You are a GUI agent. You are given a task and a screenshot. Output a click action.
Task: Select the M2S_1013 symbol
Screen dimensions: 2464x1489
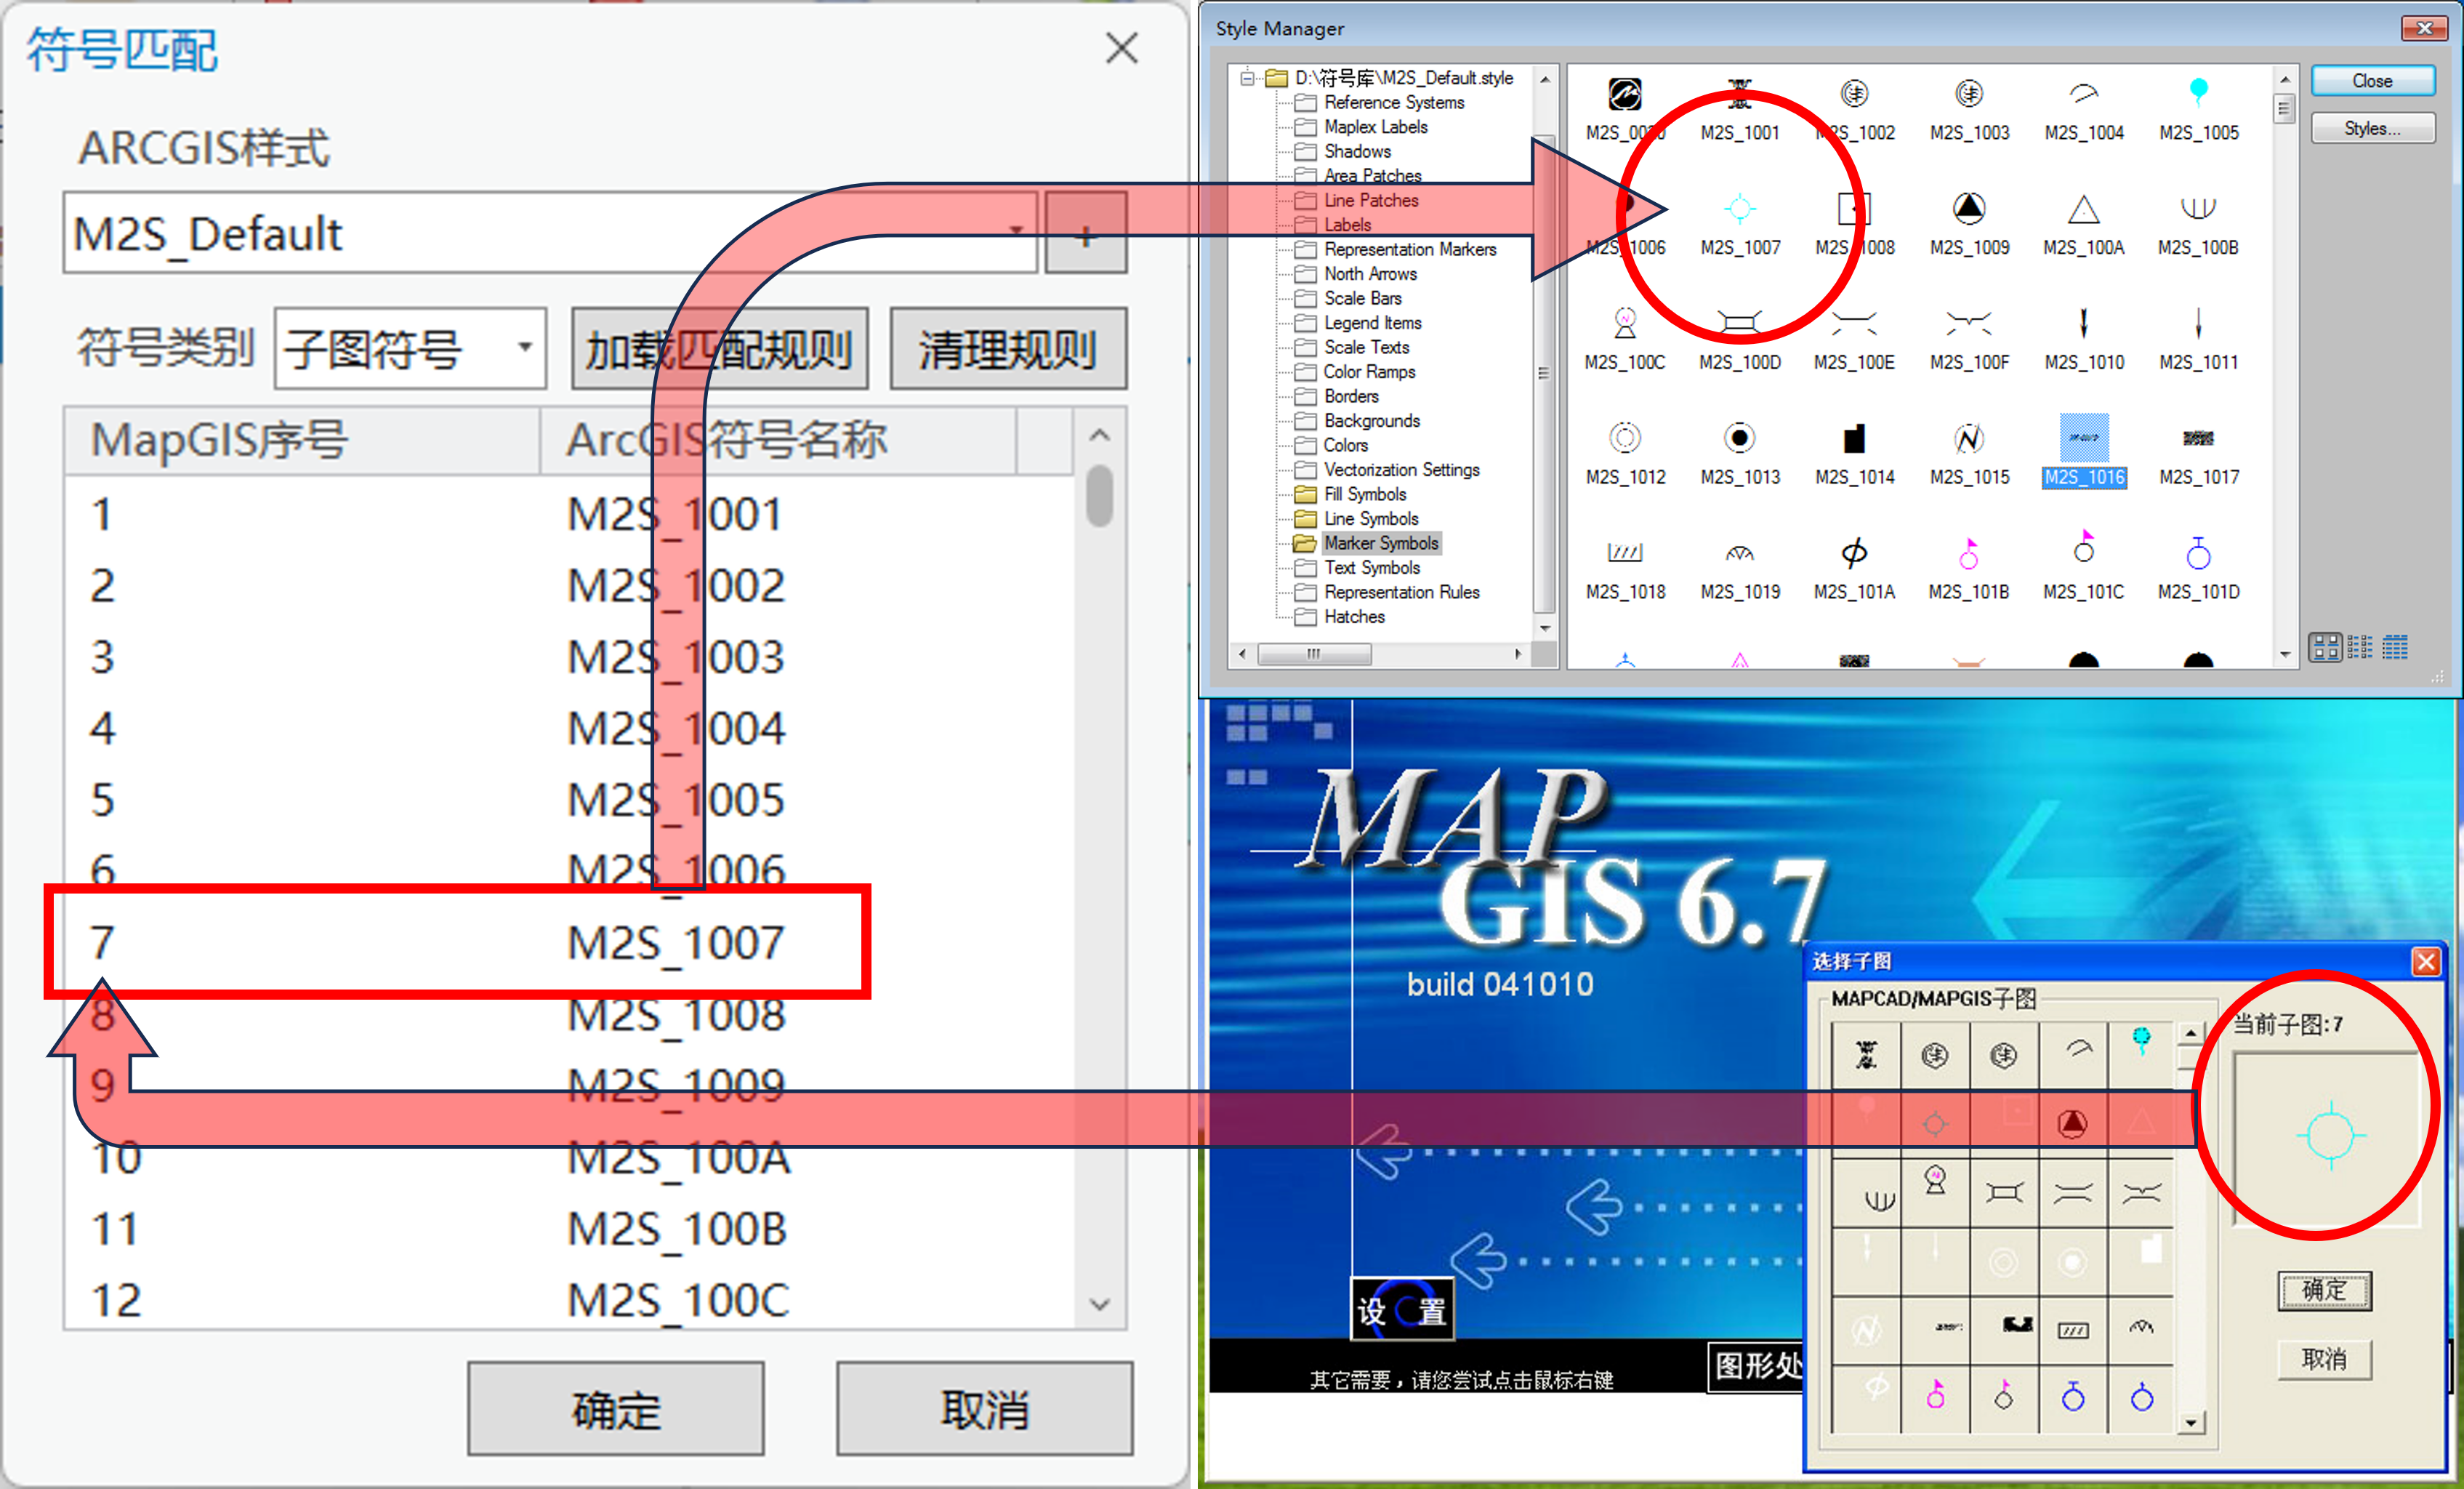point(1739,453)
